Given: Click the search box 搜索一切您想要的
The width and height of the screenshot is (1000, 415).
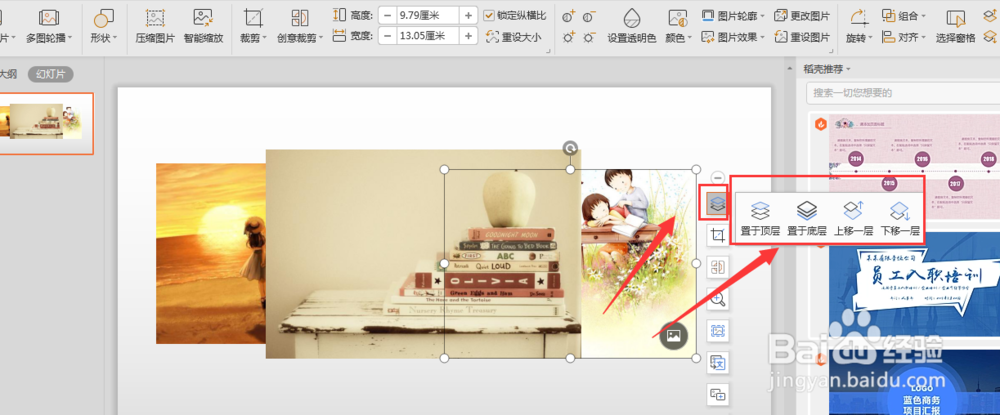Looking at the screenshot, I should click(903, 93).
